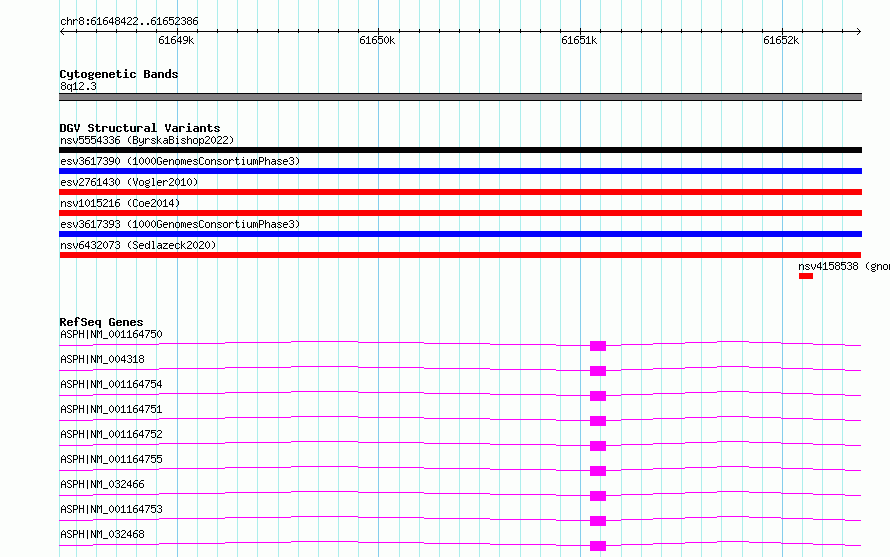Select ASPH|NM_004318 transcript label
The image size is (890, 557).
pos(102,359)
